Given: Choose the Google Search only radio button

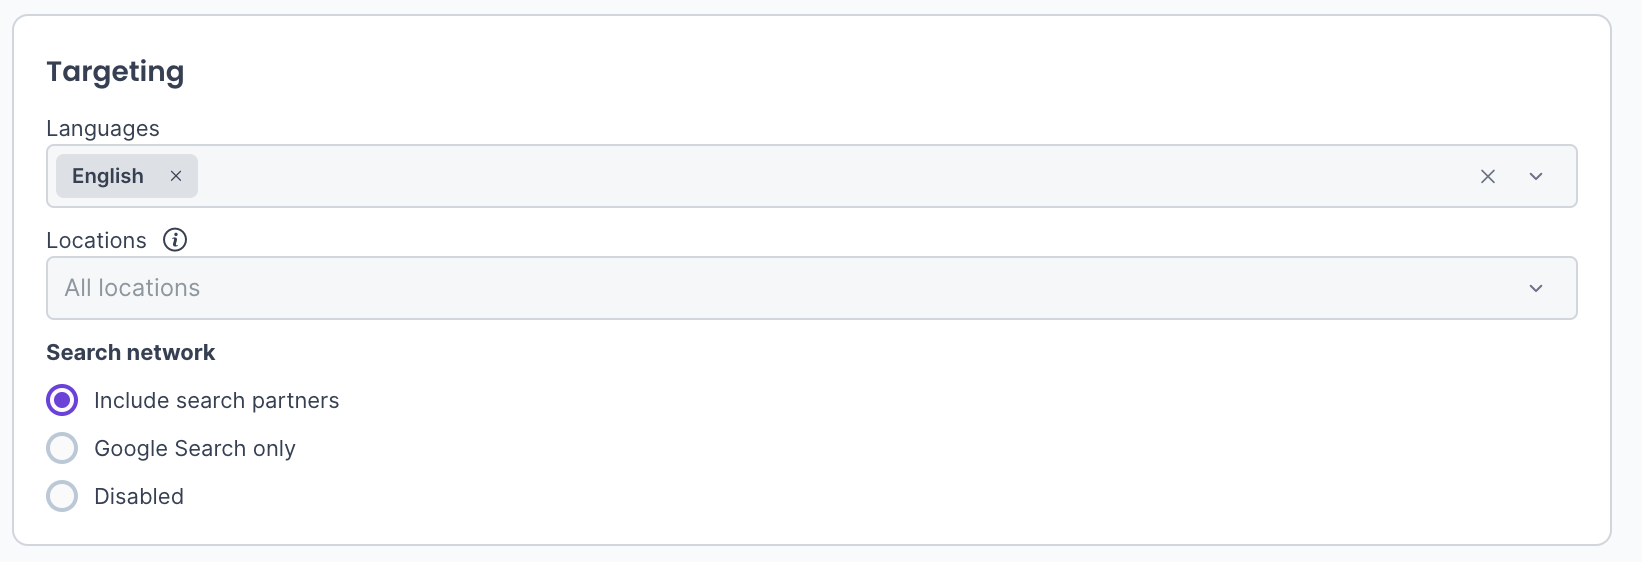Looking at the screenshot, I should coord(62,448).
